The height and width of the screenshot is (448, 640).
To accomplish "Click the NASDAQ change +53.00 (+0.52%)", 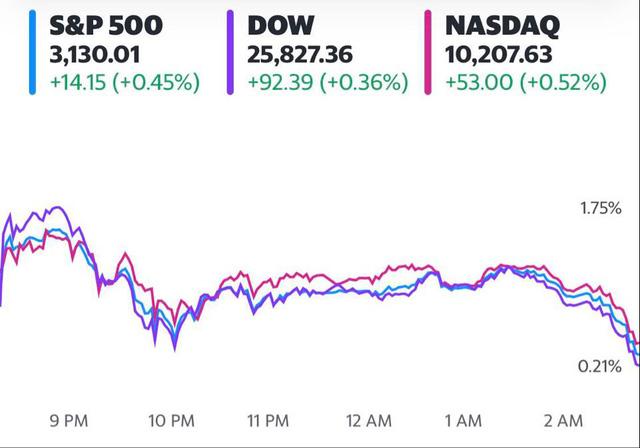I will [x=526, y=82].
